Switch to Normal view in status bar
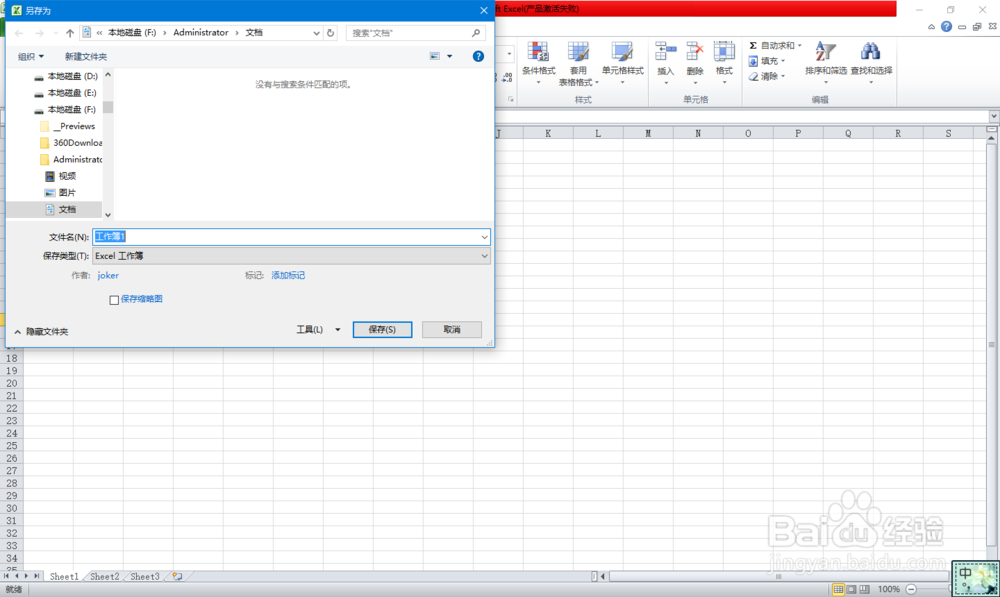1000x597 pixels. (838, 589)
